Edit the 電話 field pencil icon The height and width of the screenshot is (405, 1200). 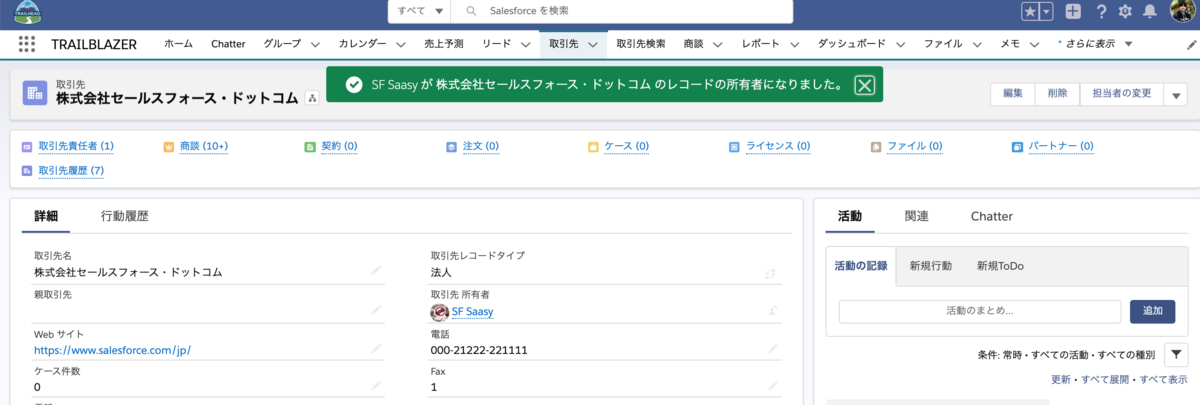coord(773,349)
